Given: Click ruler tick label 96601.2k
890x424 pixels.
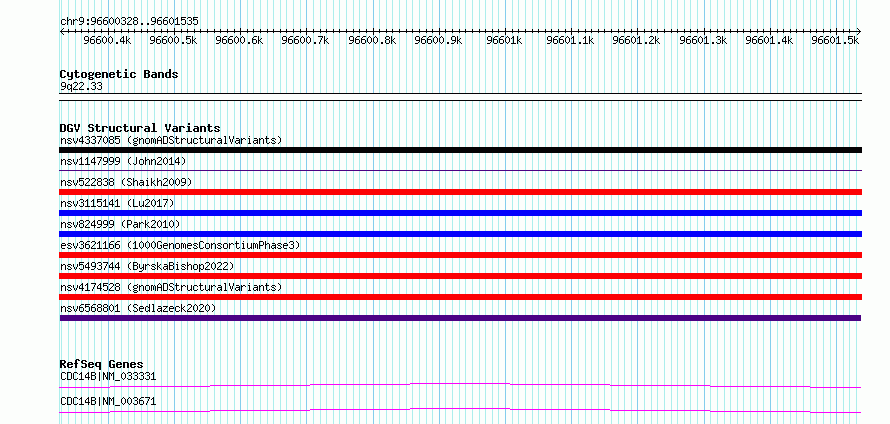Looking at the screenshot, I should click(637, 40).
